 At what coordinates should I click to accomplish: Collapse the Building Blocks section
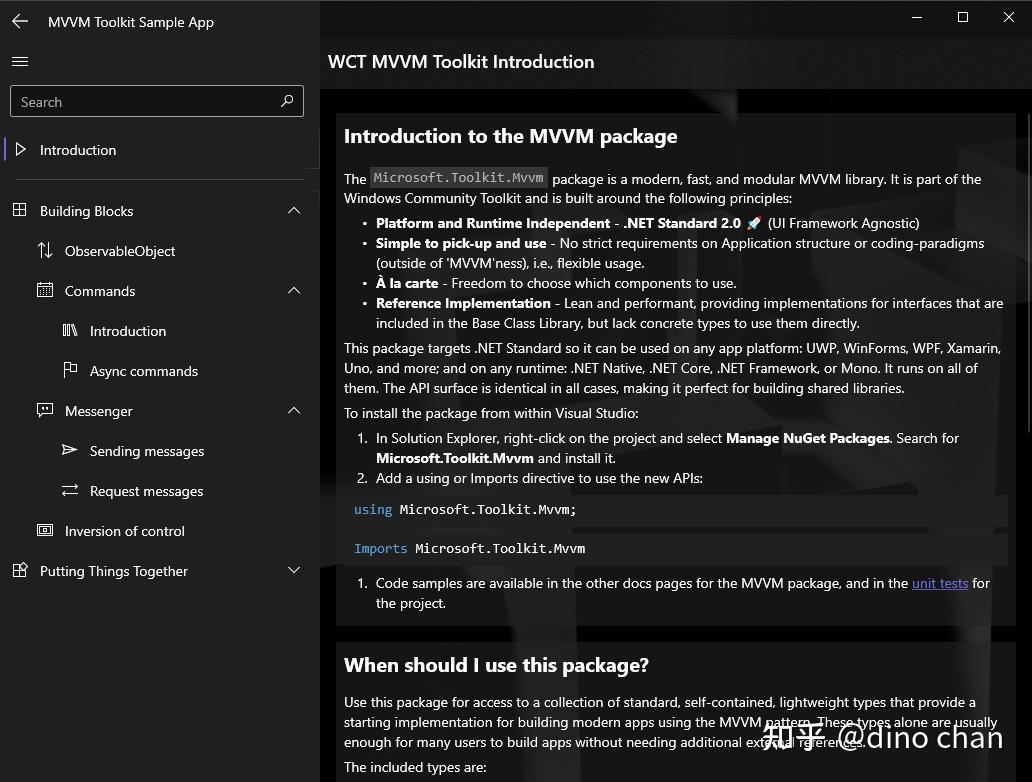[293, 210]
